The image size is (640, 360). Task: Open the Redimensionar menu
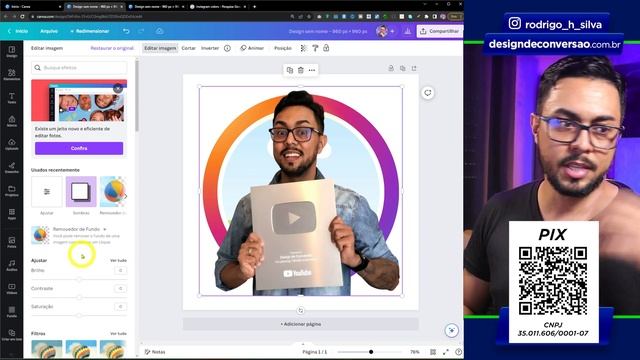click(x=90, y=31)
